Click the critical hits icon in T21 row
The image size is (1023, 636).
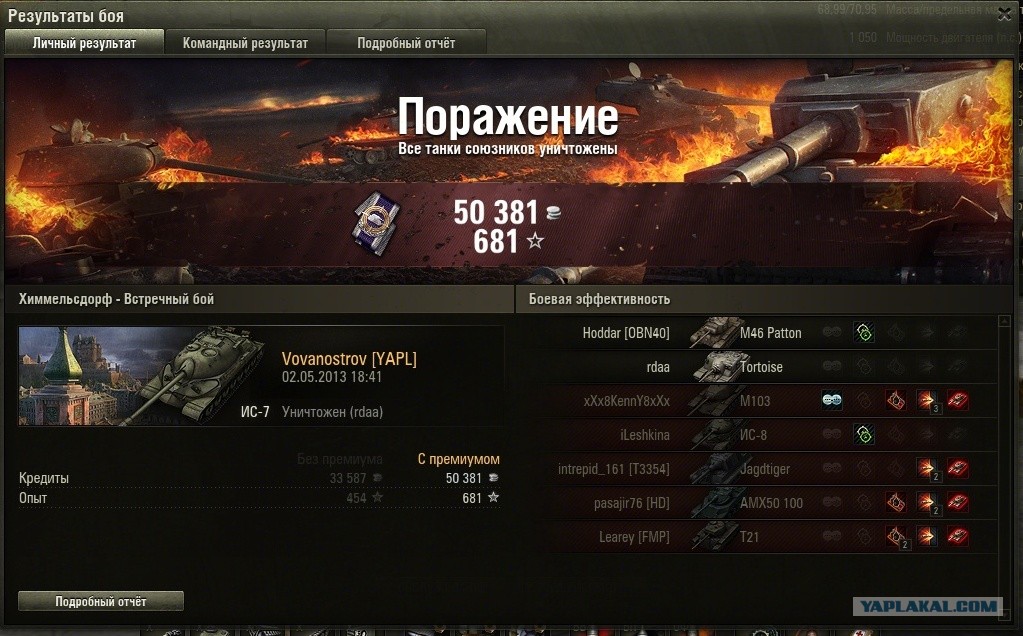(896, 536)
